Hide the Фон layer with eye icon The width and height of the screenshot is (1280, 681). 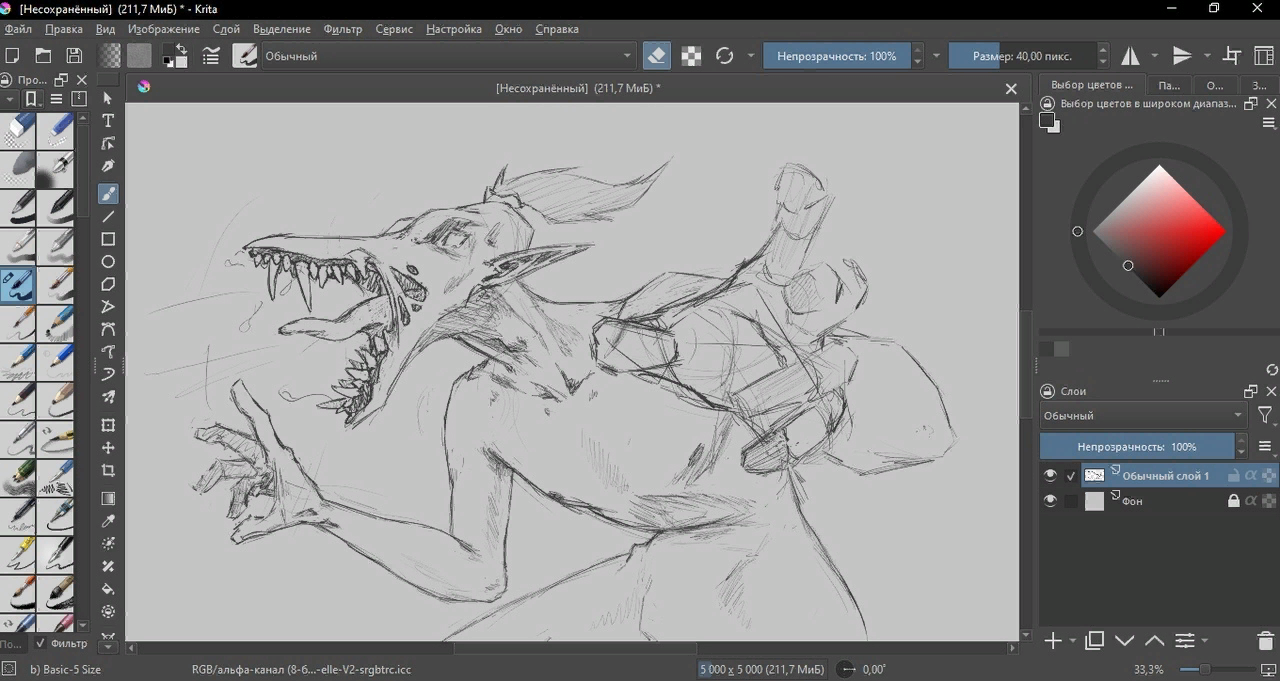[x=1049, y=501]
